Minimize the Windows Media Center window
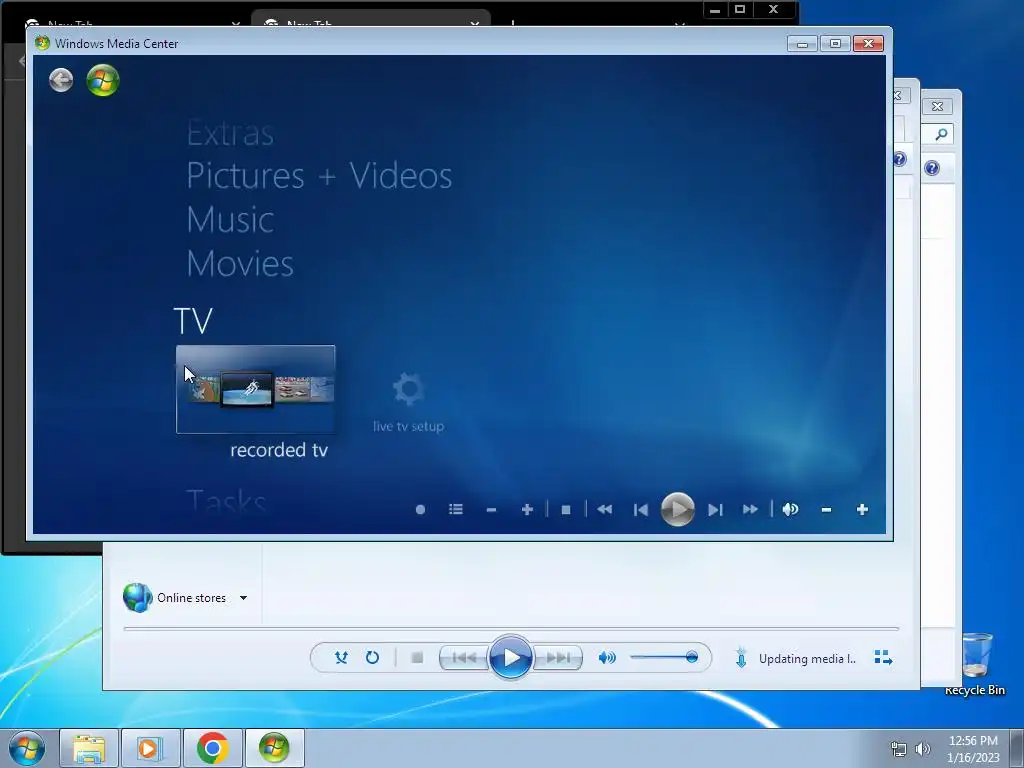1024x768 pixels. (x=803, y=44)
